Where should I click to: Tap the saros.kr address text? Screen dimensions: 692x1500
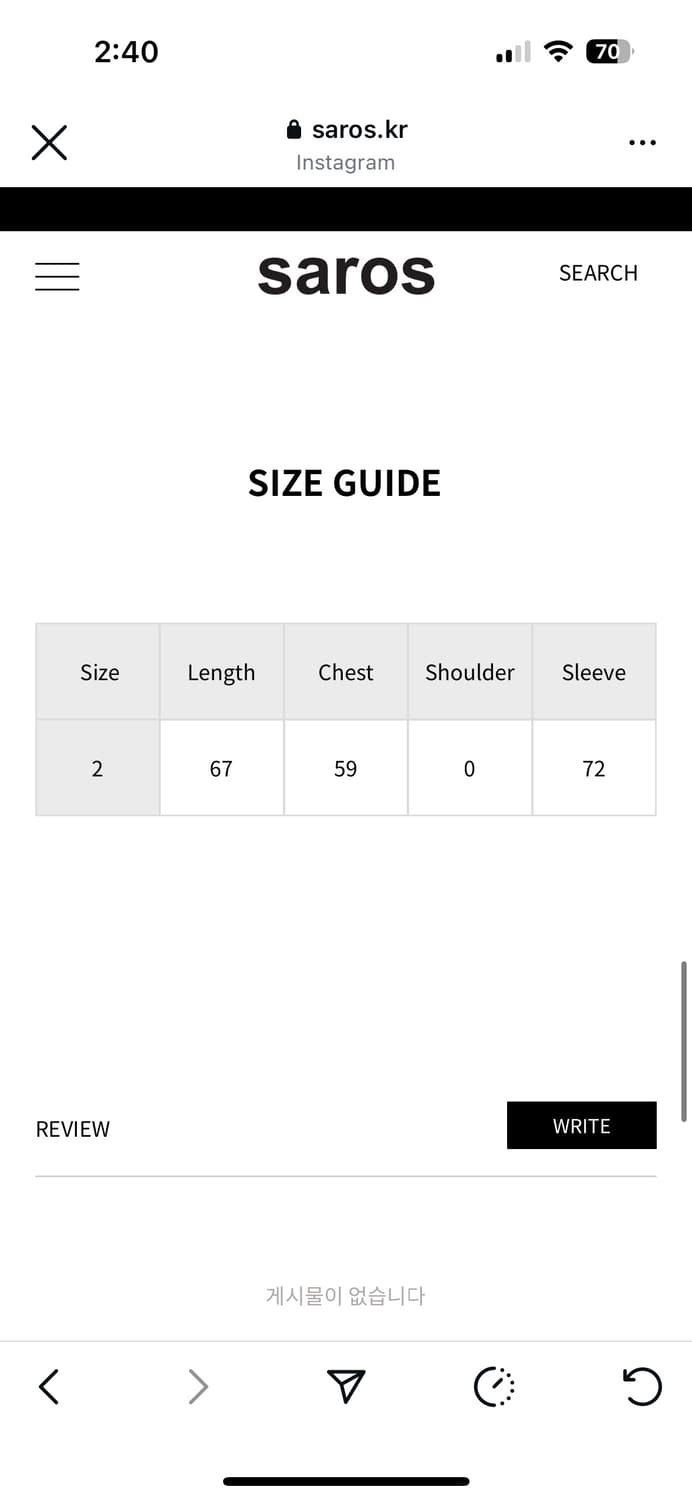coord(359,130)
